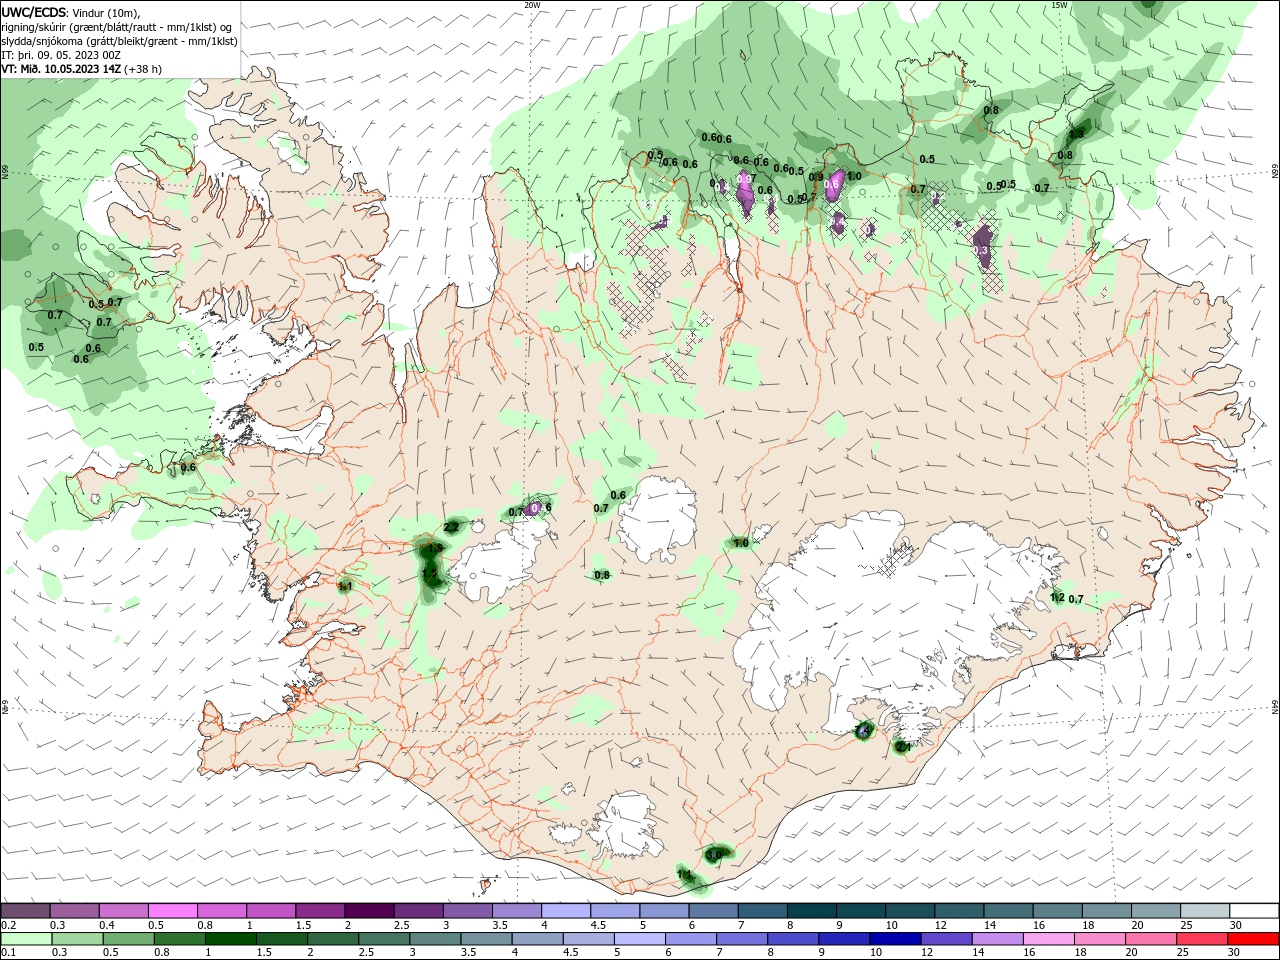Select the 'rigning/skúrir' legend description line

coord(116,27)
